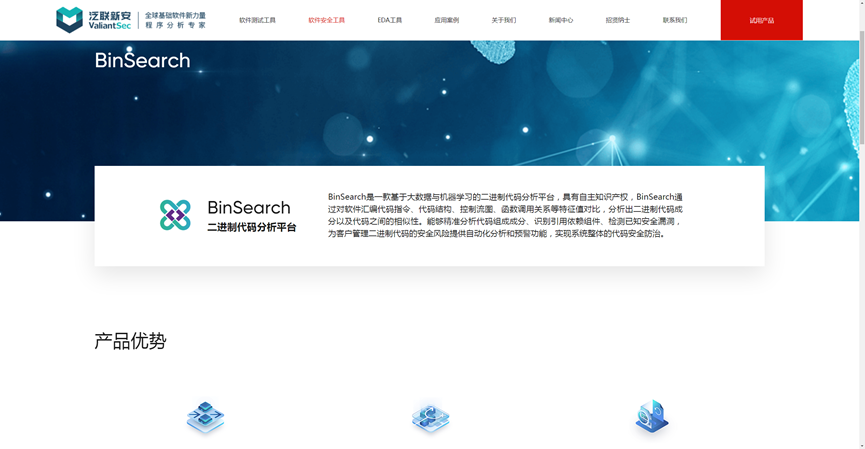Viewport: 865px width, 449px height.
Task: Visit the 新闻中心 section
Action: point(561,20)
